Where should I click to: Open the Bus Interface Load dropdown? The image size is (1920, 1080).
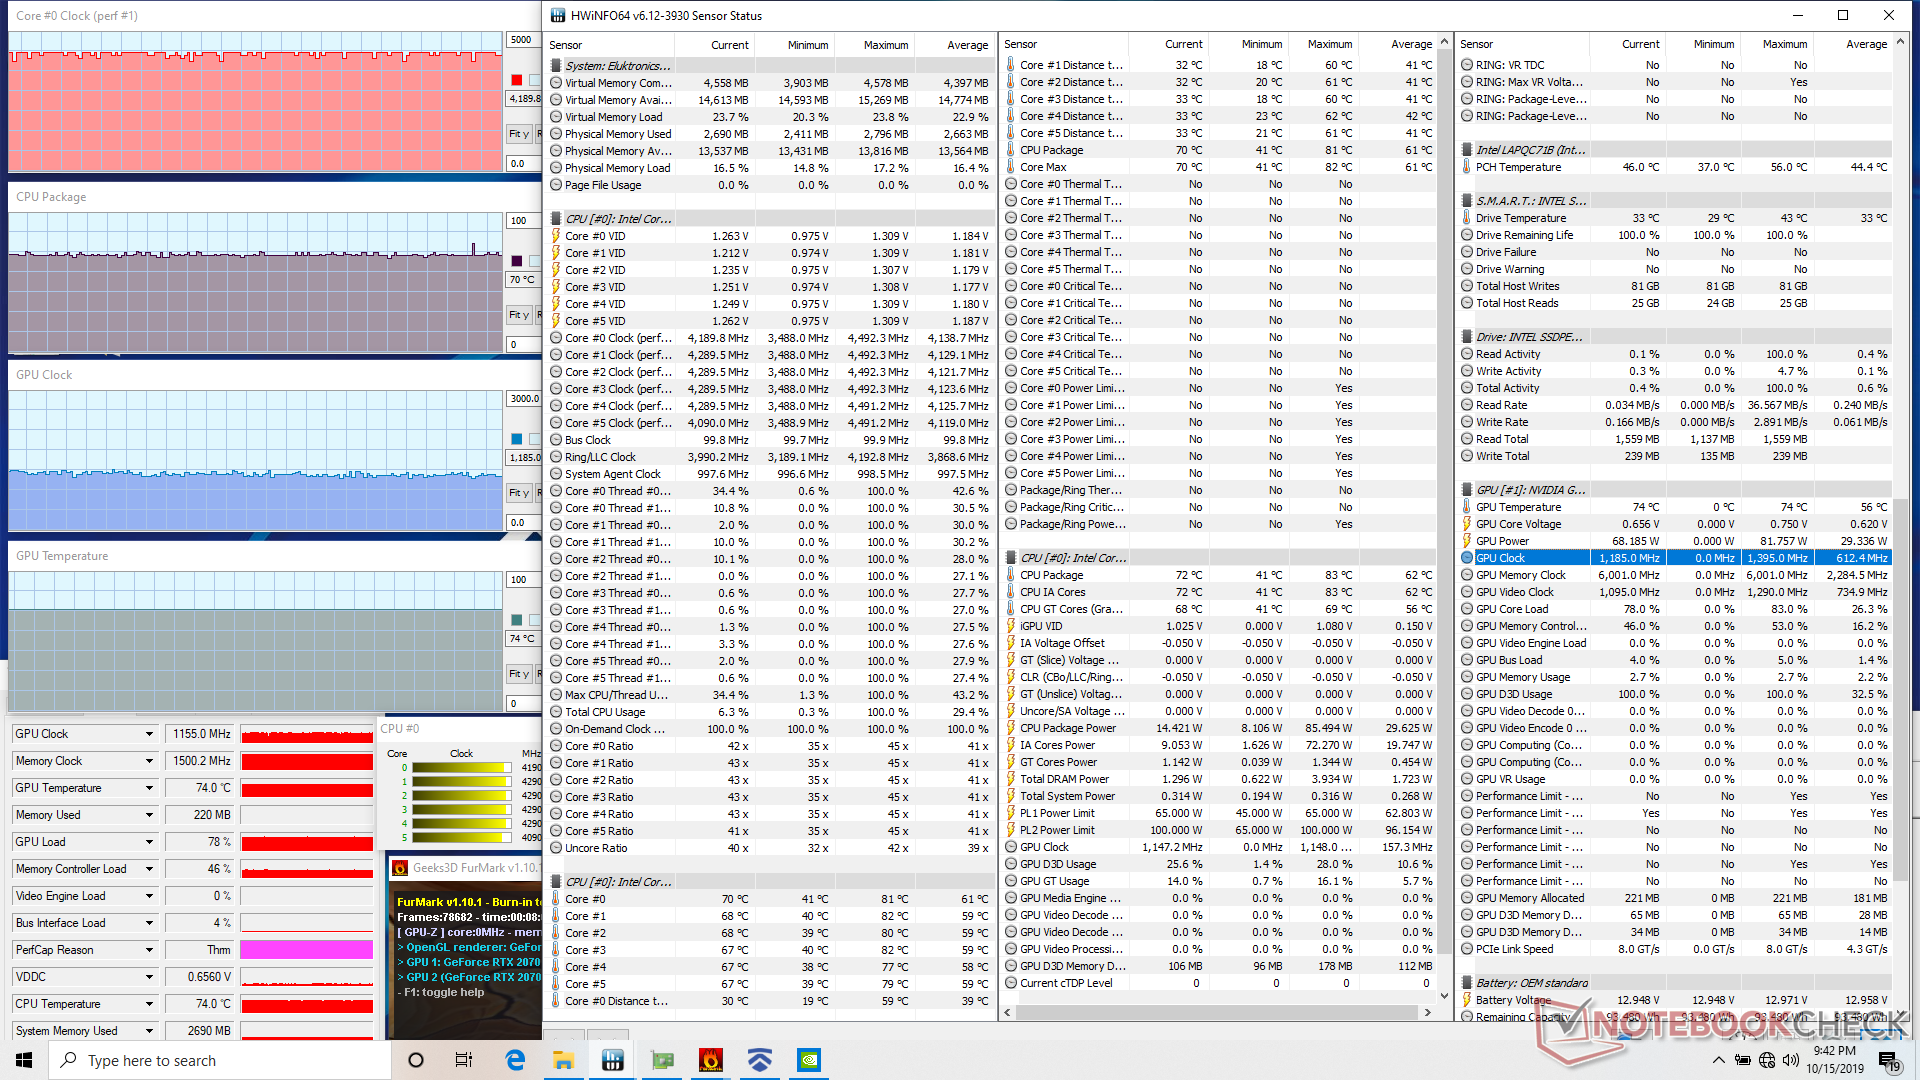tap(149, 923)
